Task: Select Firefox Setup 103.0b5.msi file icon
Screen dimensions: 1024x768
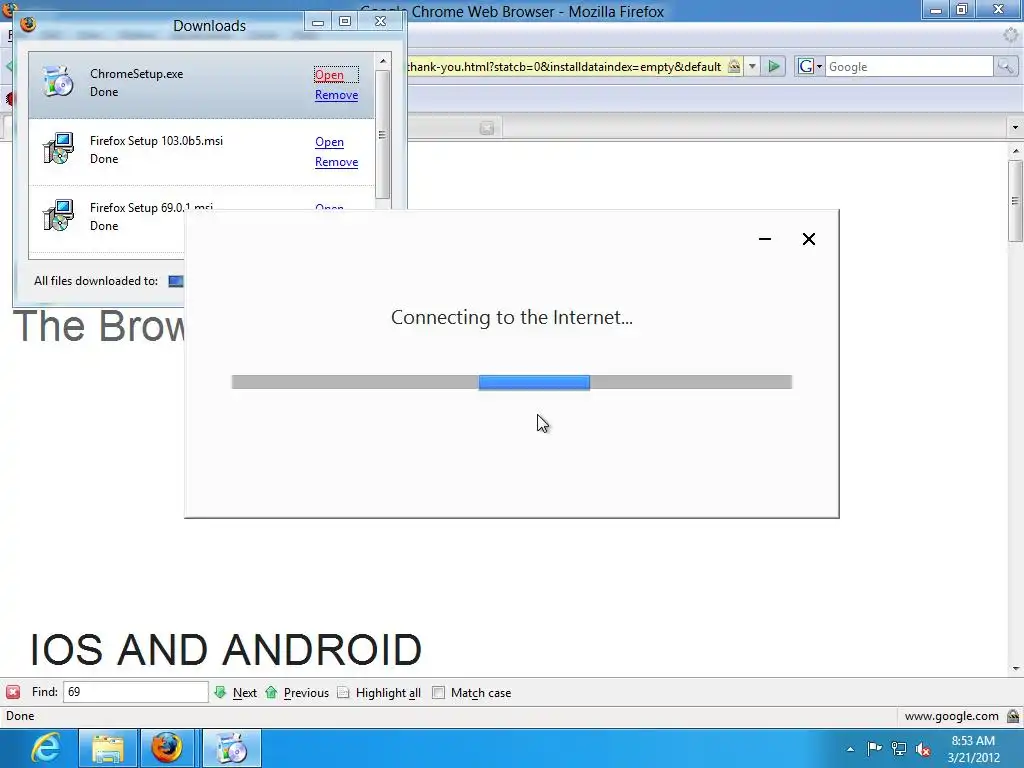Action: (57, 149)
